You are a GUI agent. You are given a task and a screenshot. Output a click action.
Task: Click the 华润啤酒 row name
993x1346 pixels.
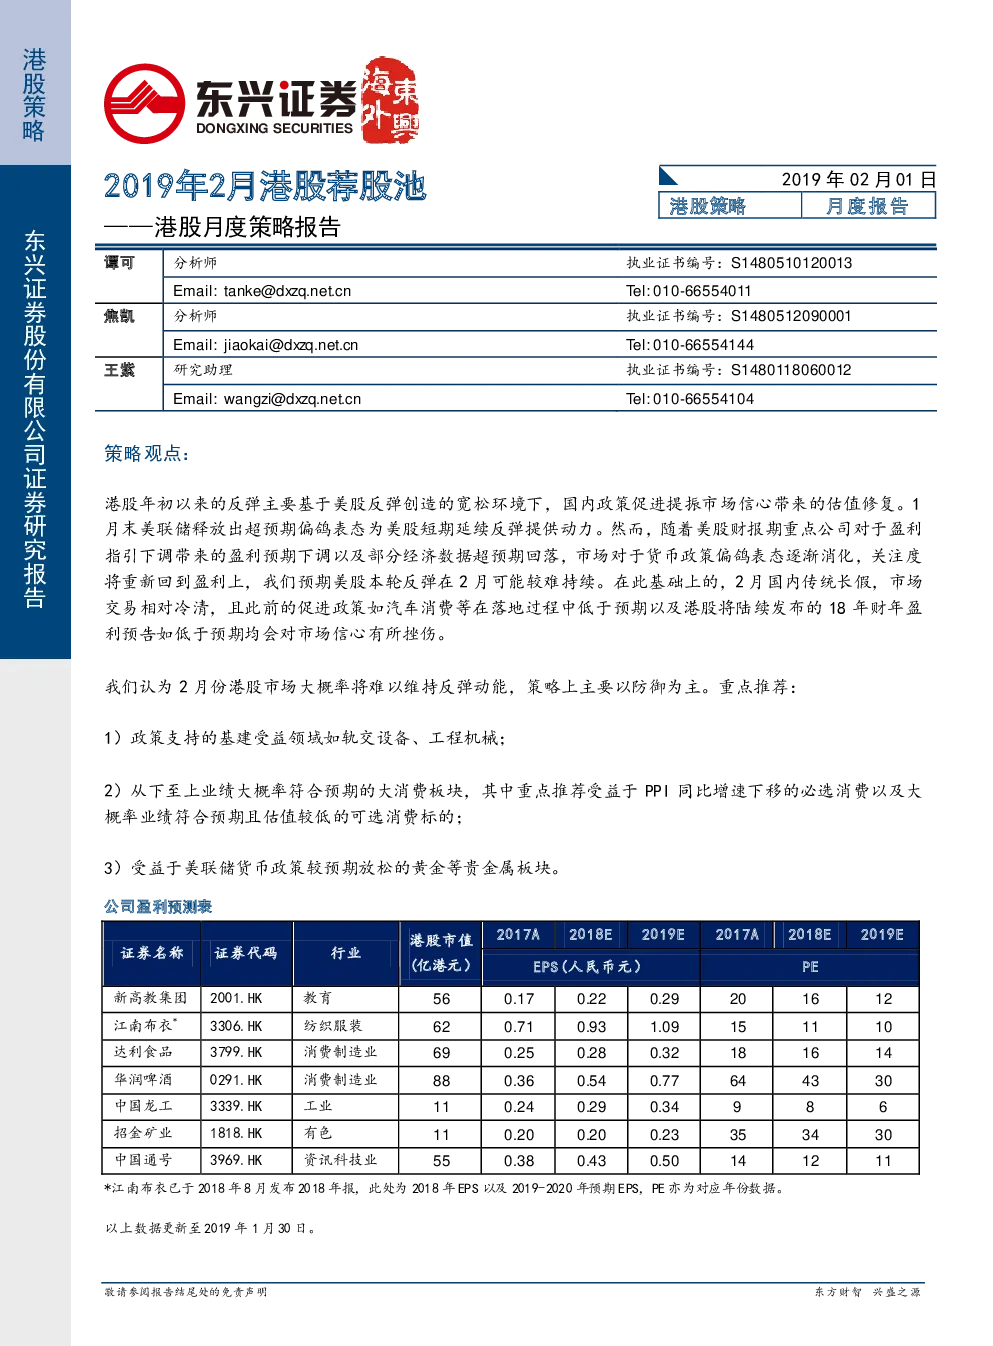pos(143,1080)
